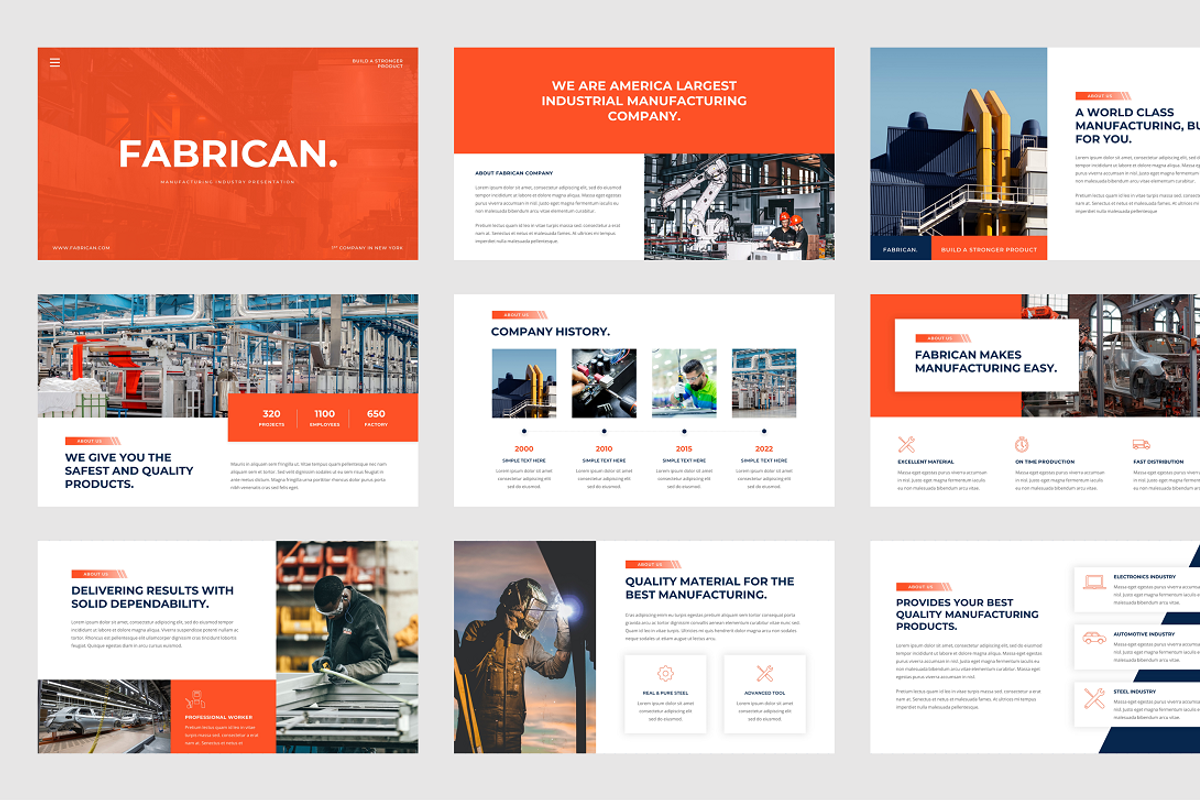Click the 'About Fabrican Company' subheading
This screenshot has height=800, width=1200.
pyautogui.click(x=514, y=173)
